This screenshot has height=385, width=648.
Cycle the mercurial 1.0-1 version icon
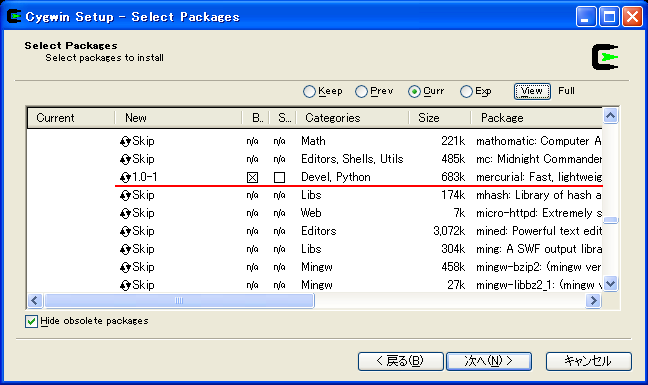(125, 178)
